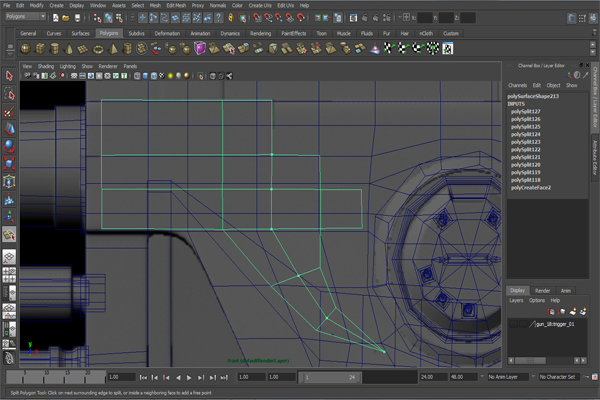The height and width of the screenshot is (400, 600).
Task: Choose the Lasso select tool
Action: coord(9,93)
